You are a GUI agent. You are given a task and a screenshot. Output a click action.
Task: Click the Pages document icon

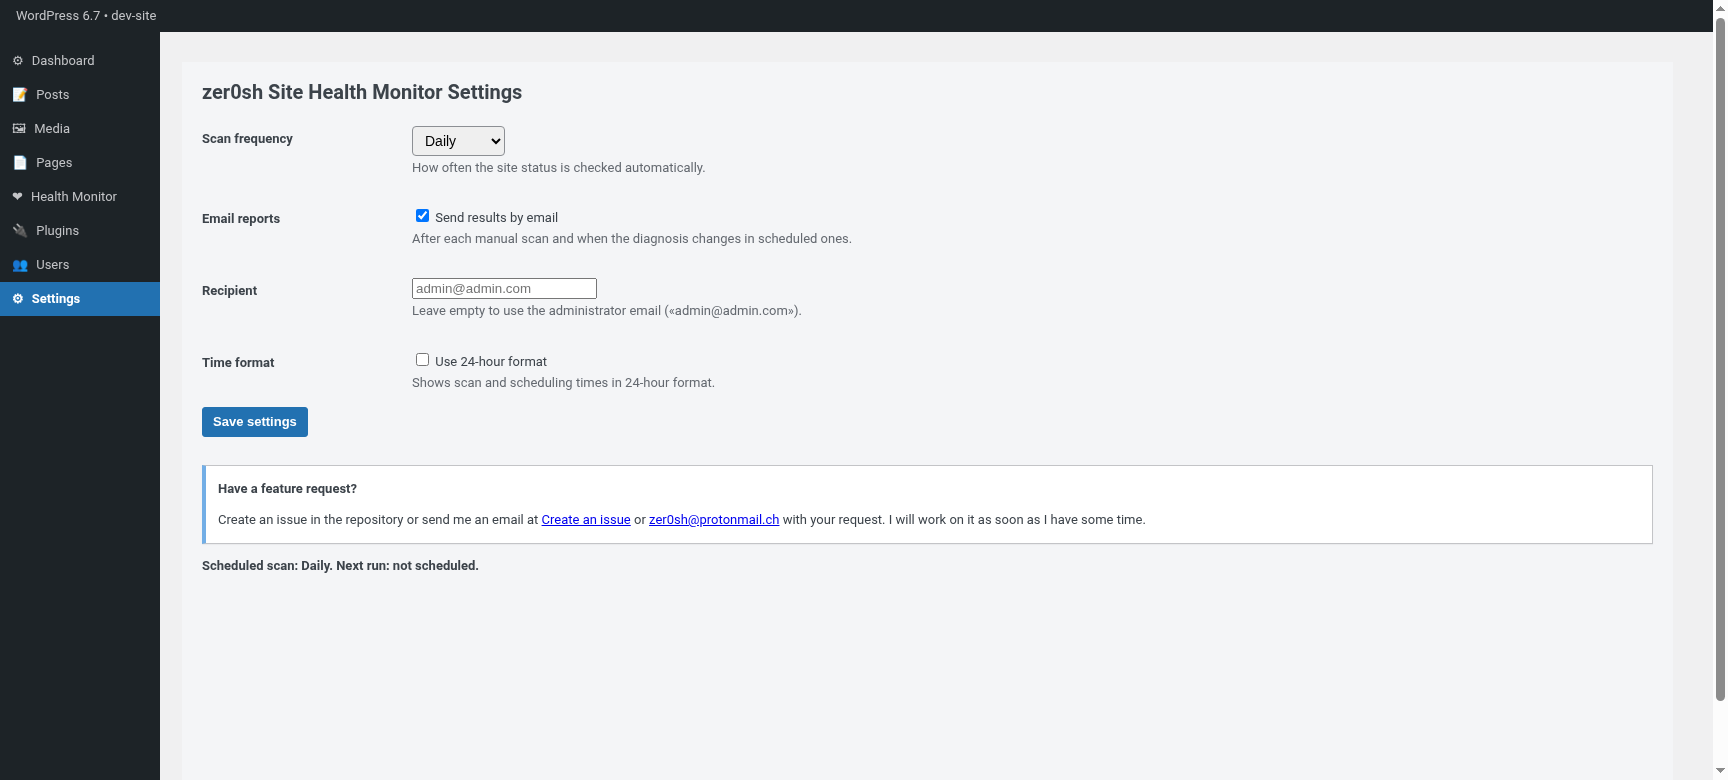[20, 163]
